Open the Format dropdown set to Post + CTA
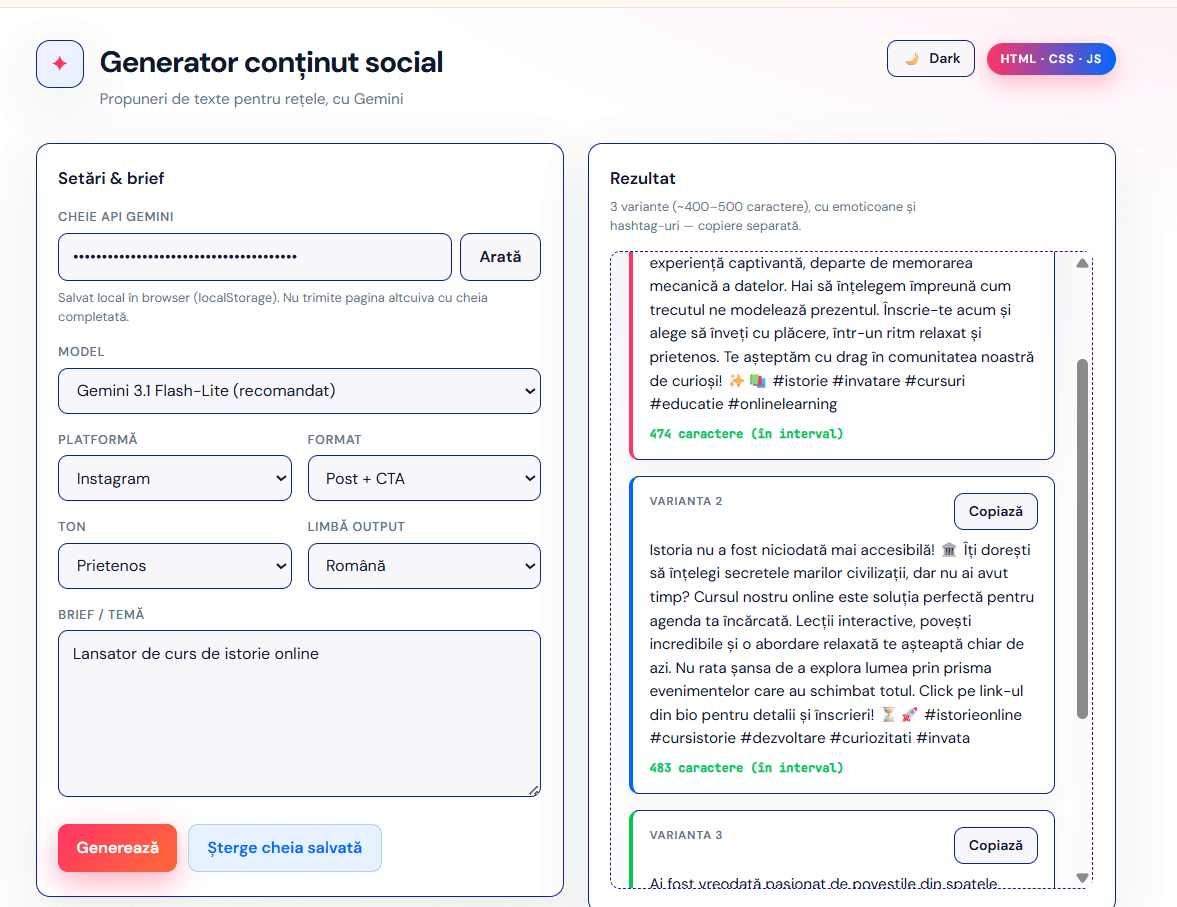The image size is (1177, 907). click(x=424, y=478)
